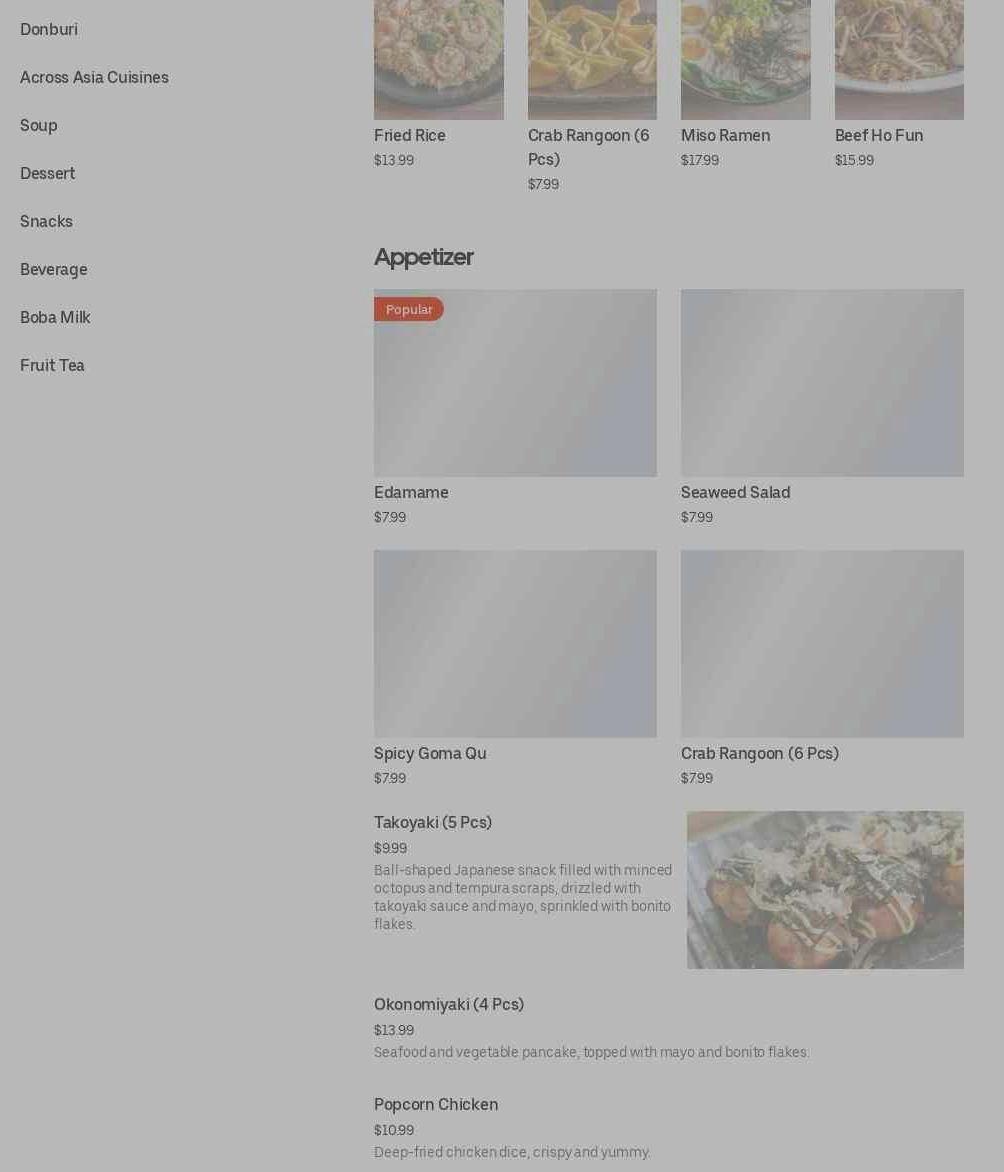1004x1172 pixels.
Task: Click the featured Crab Rangoon photo
Action: 592,60
